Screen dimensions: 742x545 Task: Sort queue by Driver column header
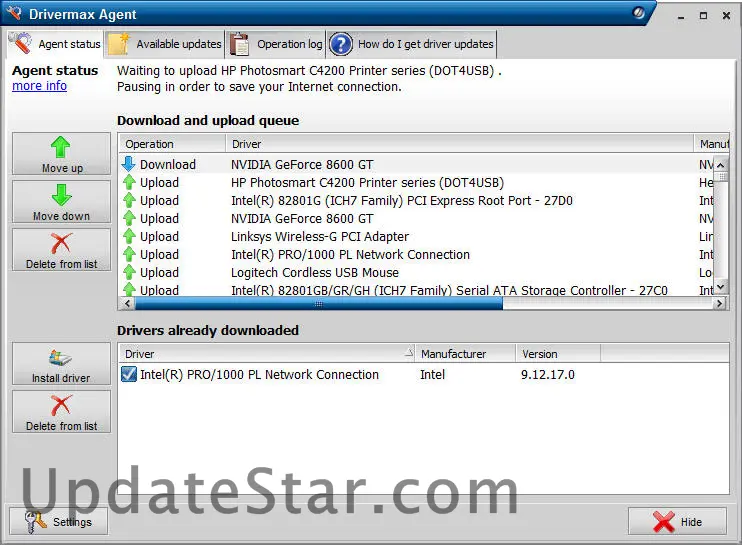(x=459, y=144)
